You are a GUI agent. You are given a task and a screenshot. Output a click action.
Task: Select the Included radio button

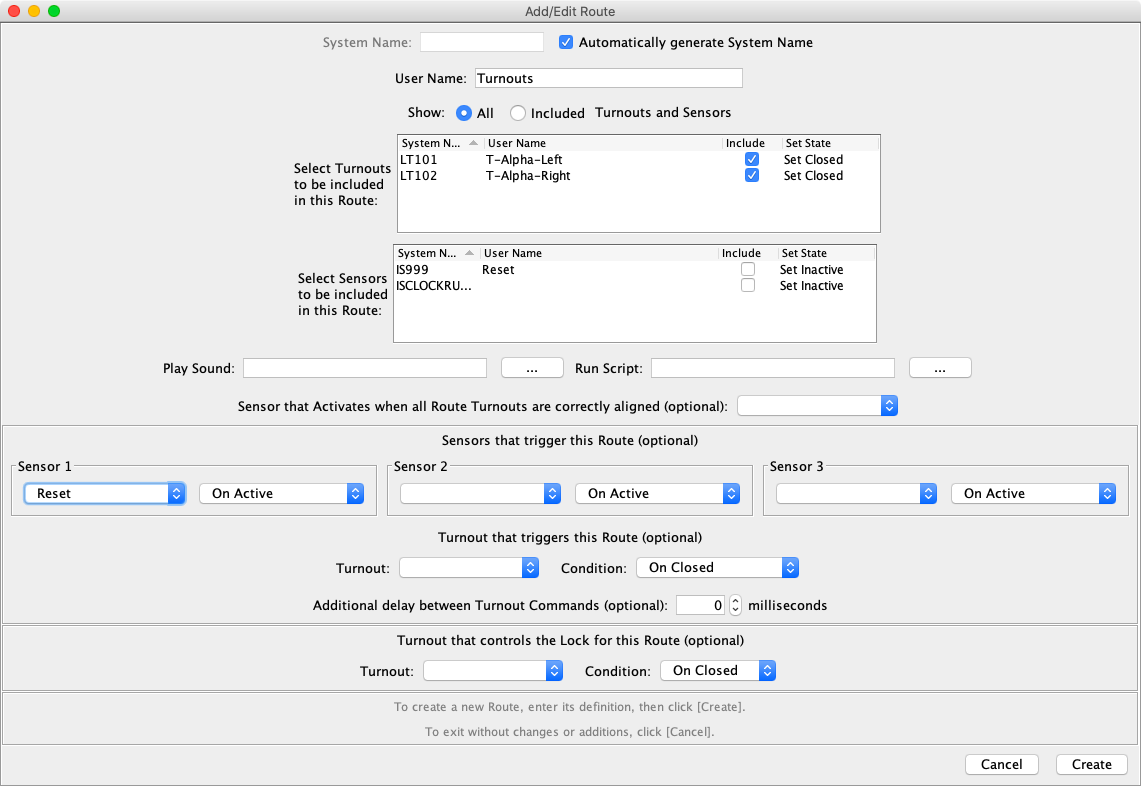[x=518, y=113]
